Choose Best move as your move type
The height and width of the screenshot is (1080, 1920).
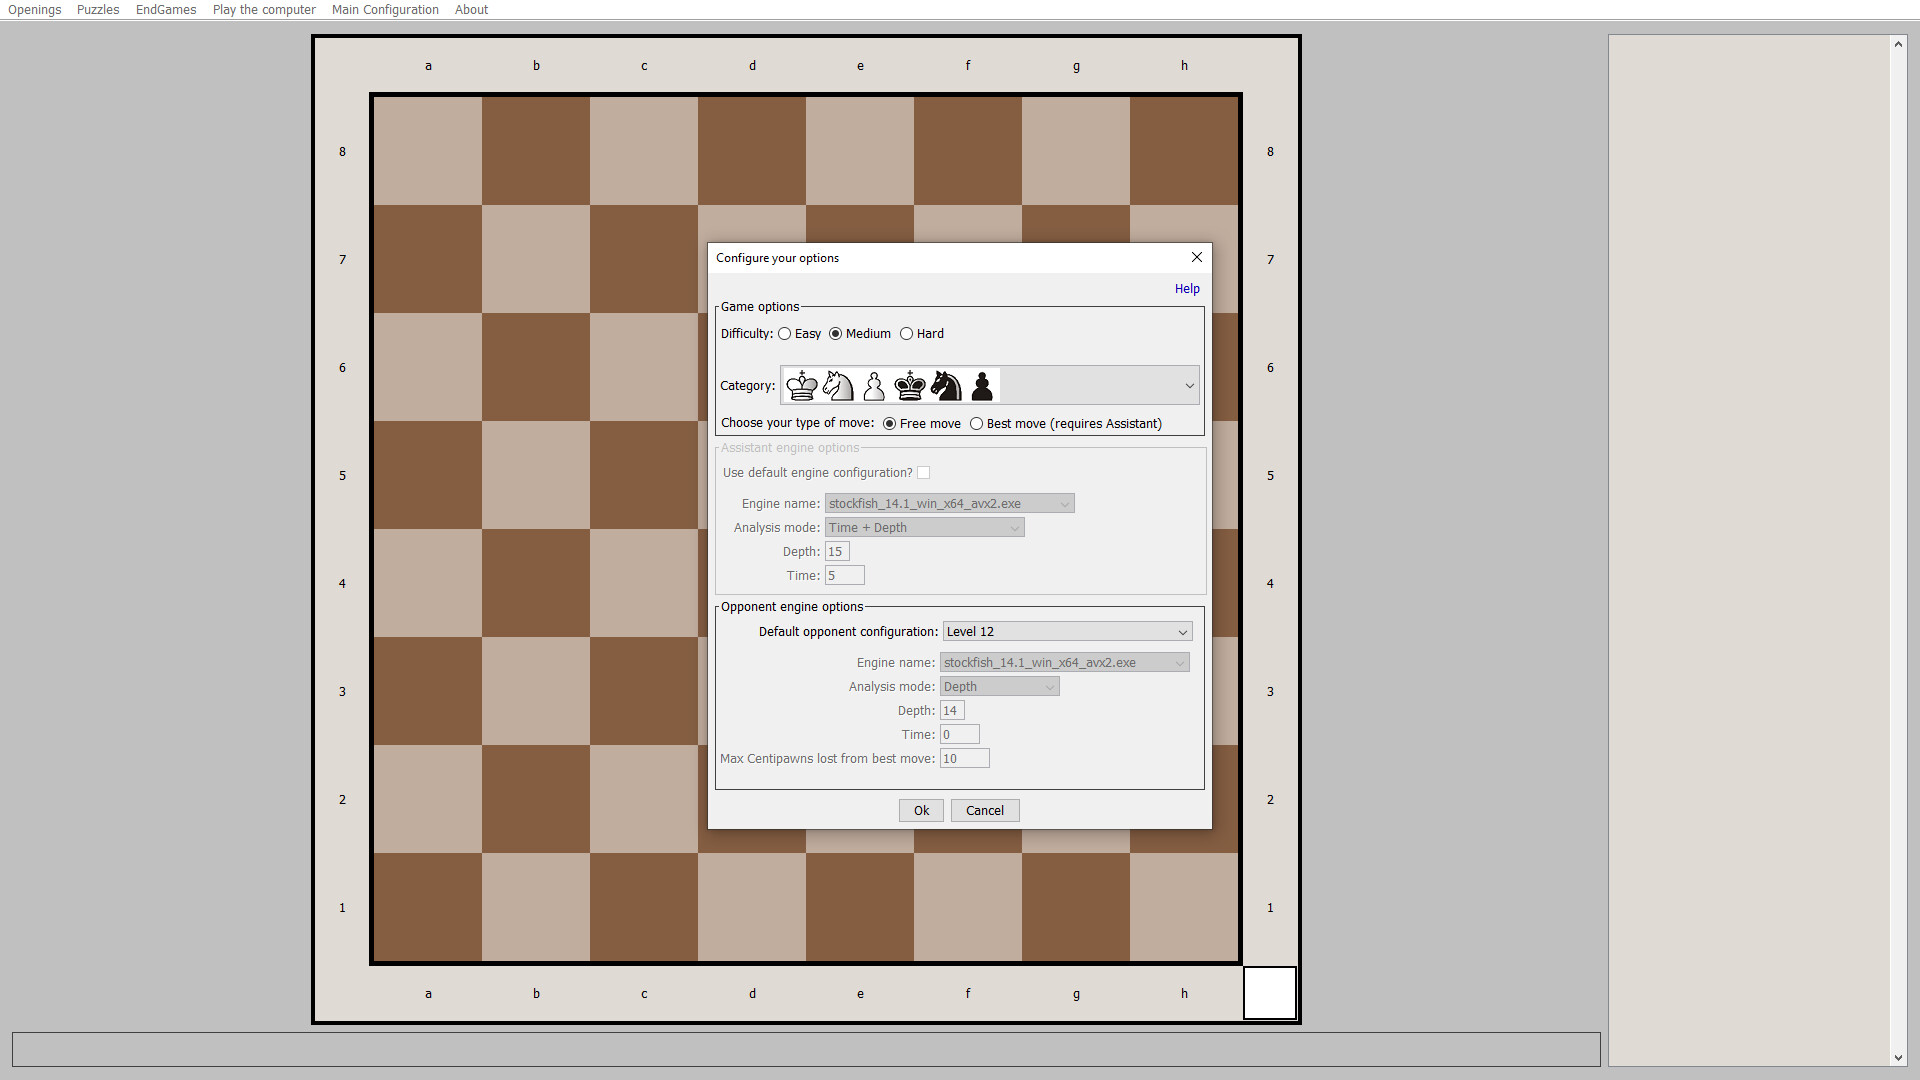977,423
